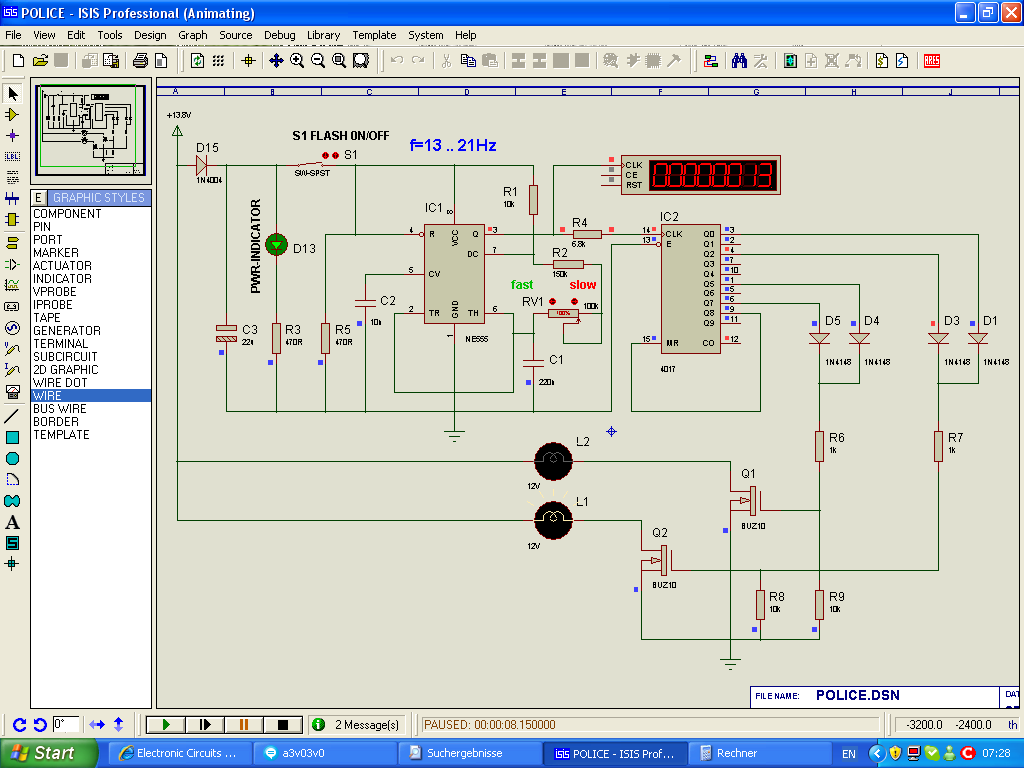Select BUS WIRE style in list
1024x768 pixels.
(91, 409)
